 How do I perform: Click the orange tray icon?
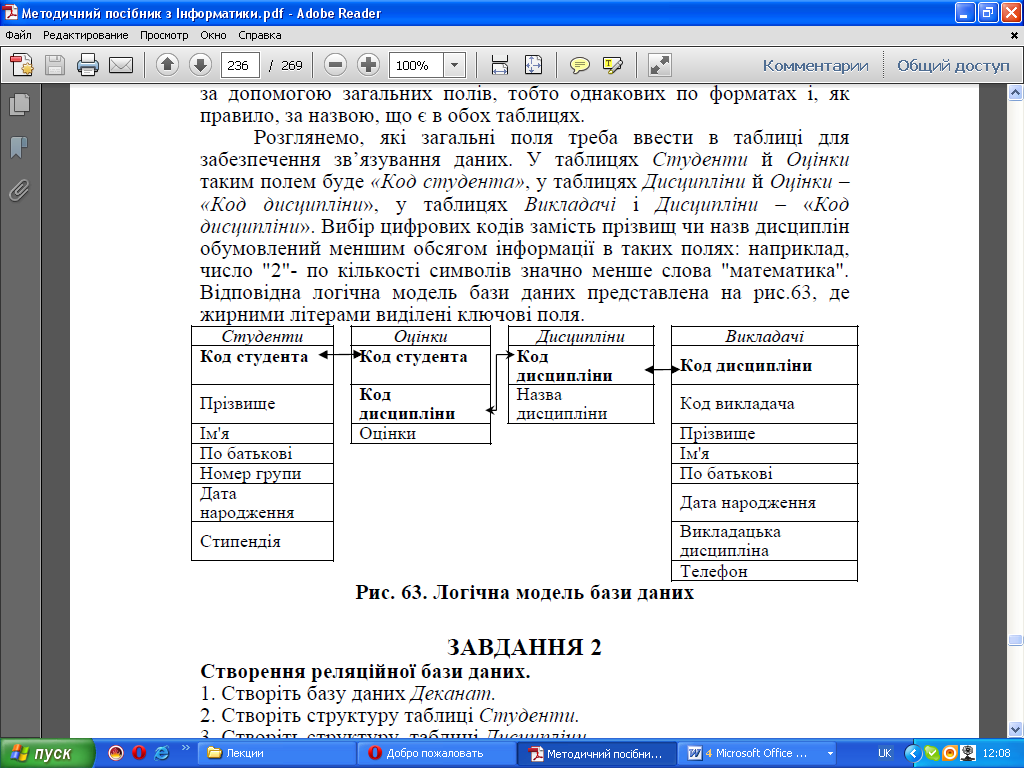point(950,753)
